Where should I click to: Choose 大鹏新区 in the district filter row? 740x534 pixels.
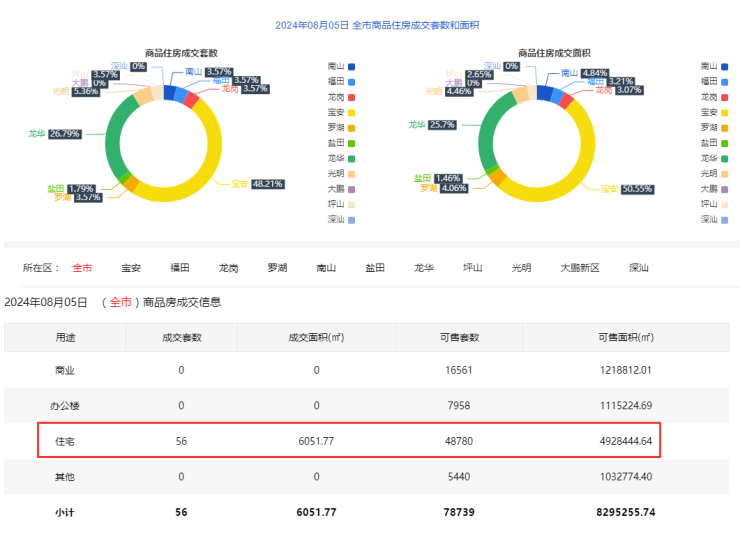[579, 268]
